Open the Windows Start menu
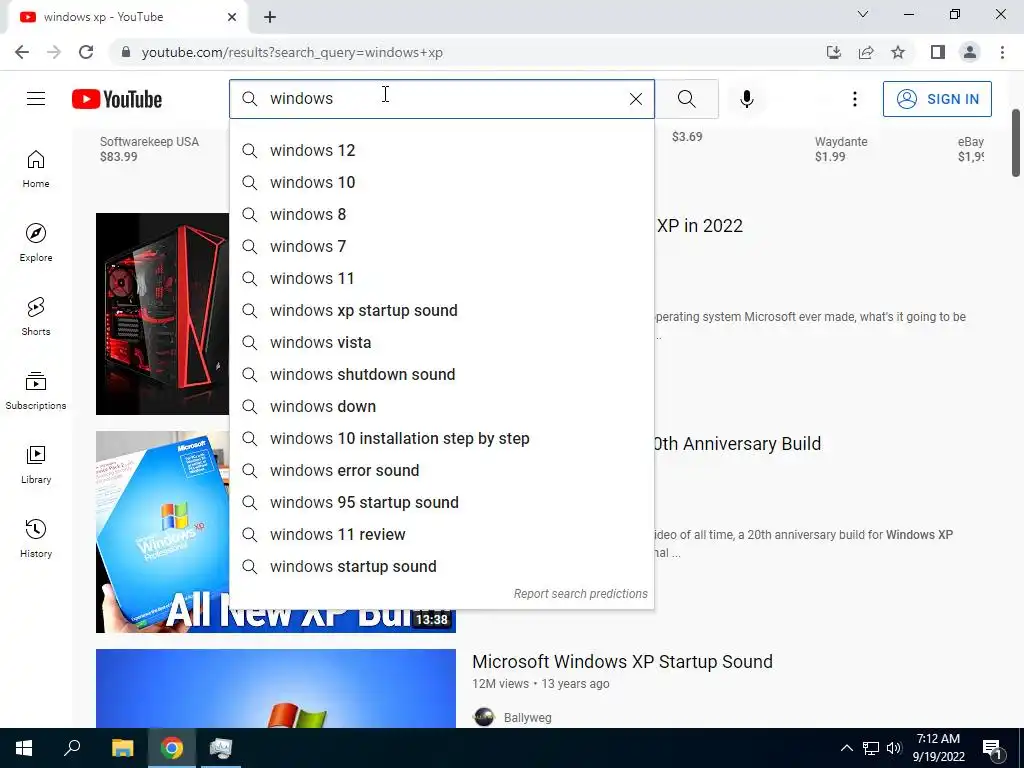1024x768 pixels. coord(24,748)
